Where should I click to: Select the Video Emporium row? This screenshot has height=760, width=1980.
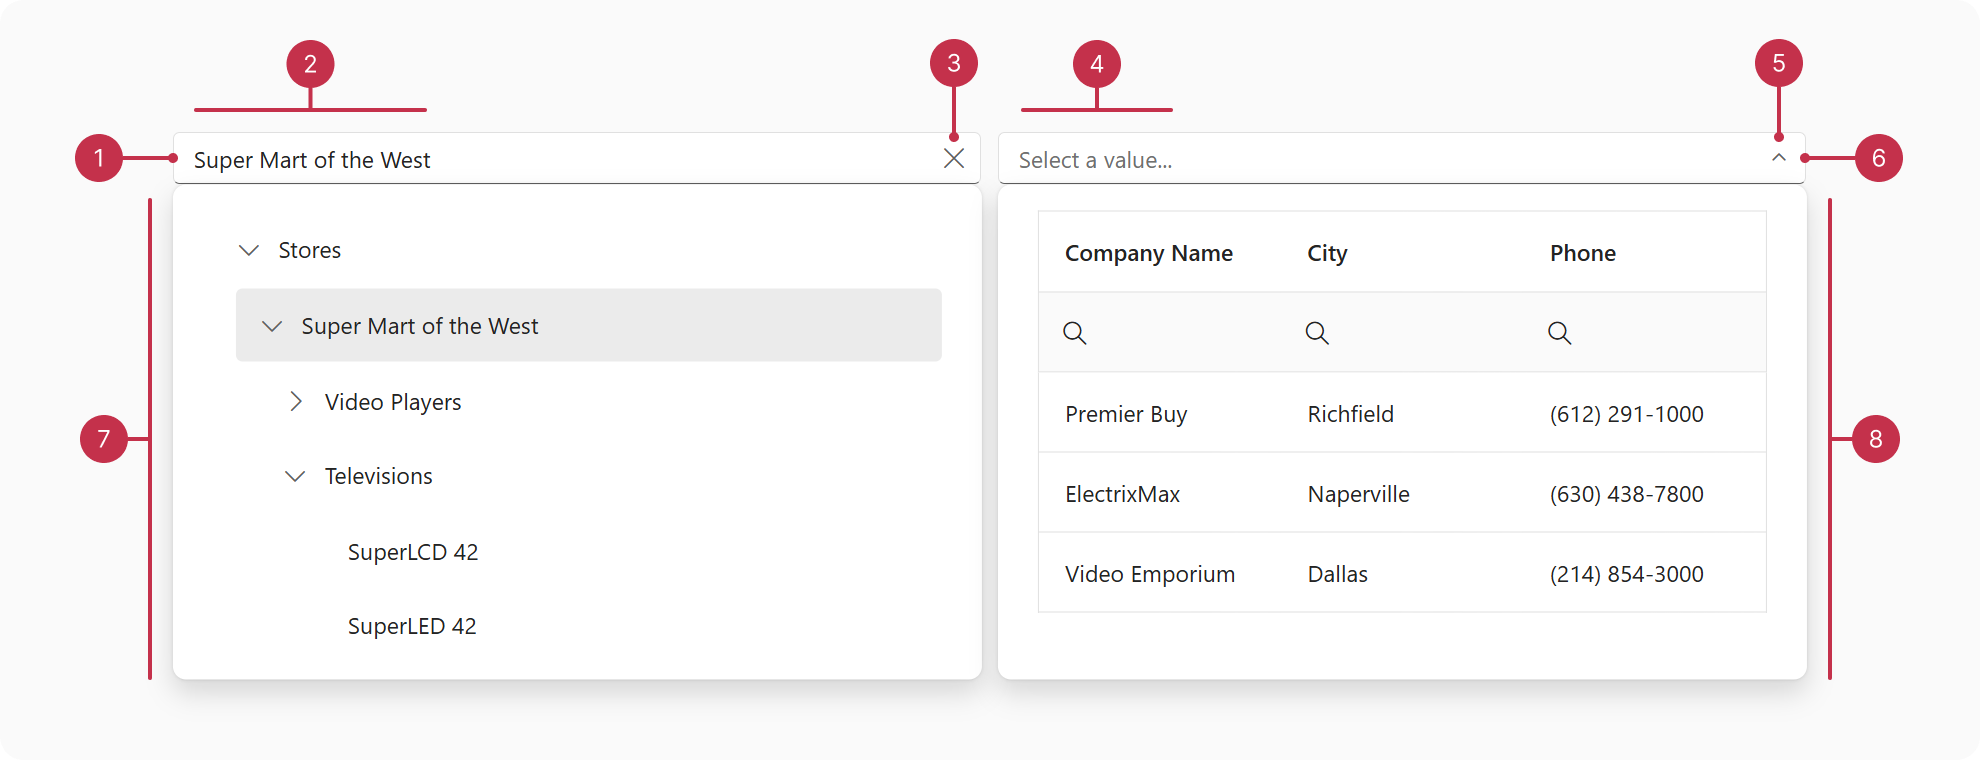coord(1150,574)
